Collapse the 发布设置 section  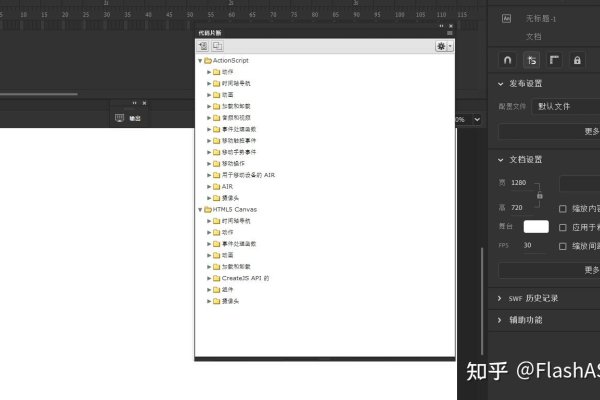point(501,83)
